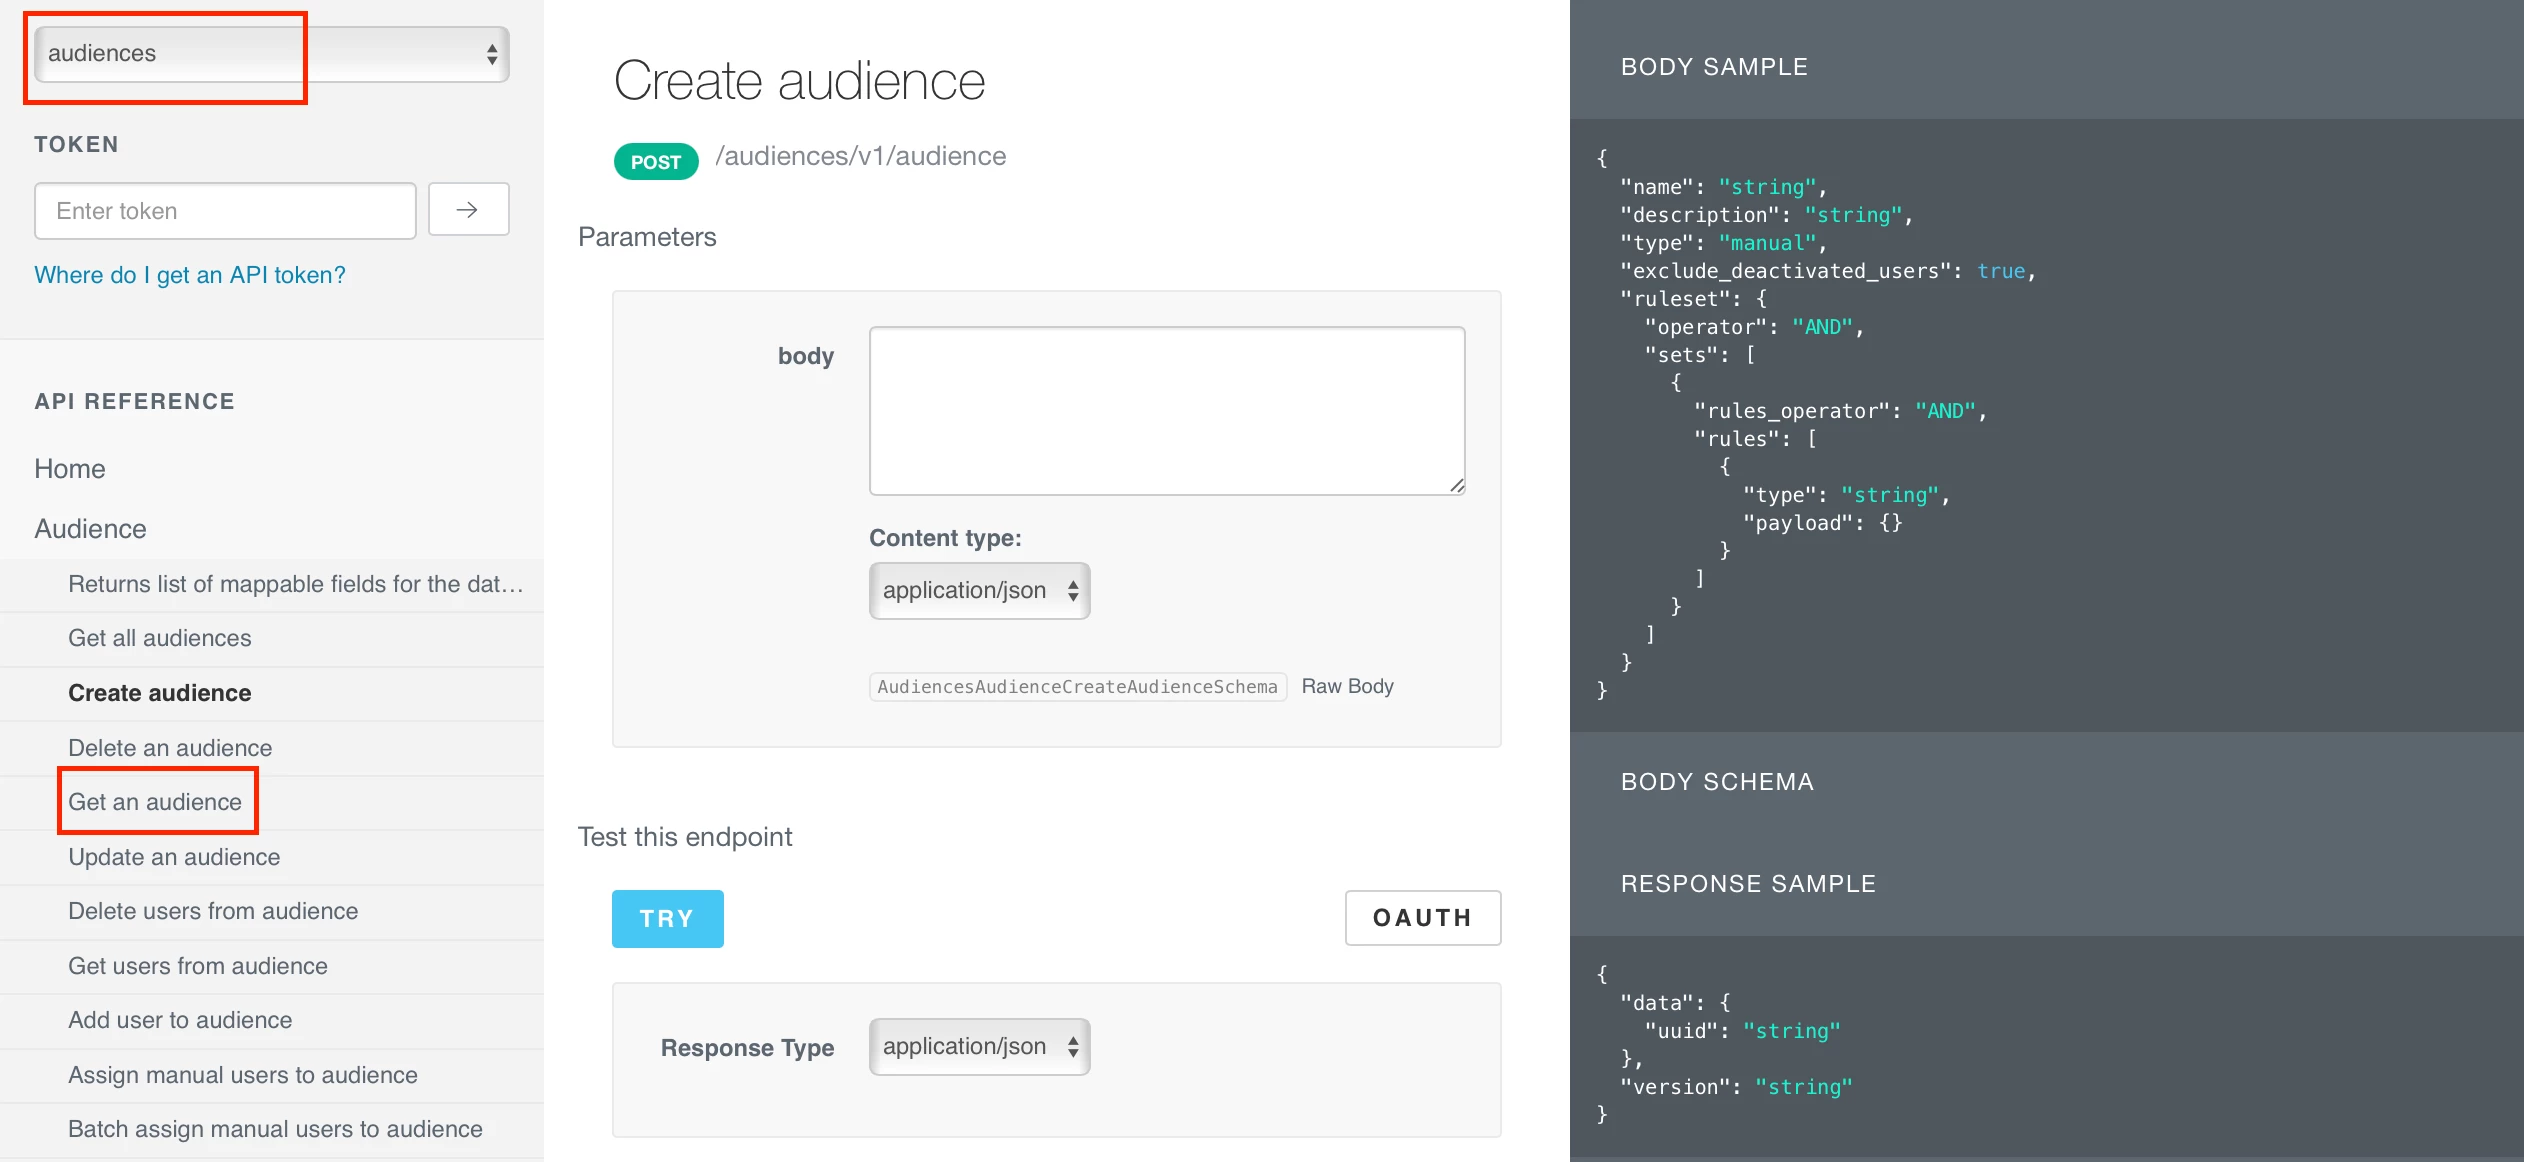The width and height of the screenshot is (2524, 1162).
Task: Go to Home in API reference
Action: (70, 469)
